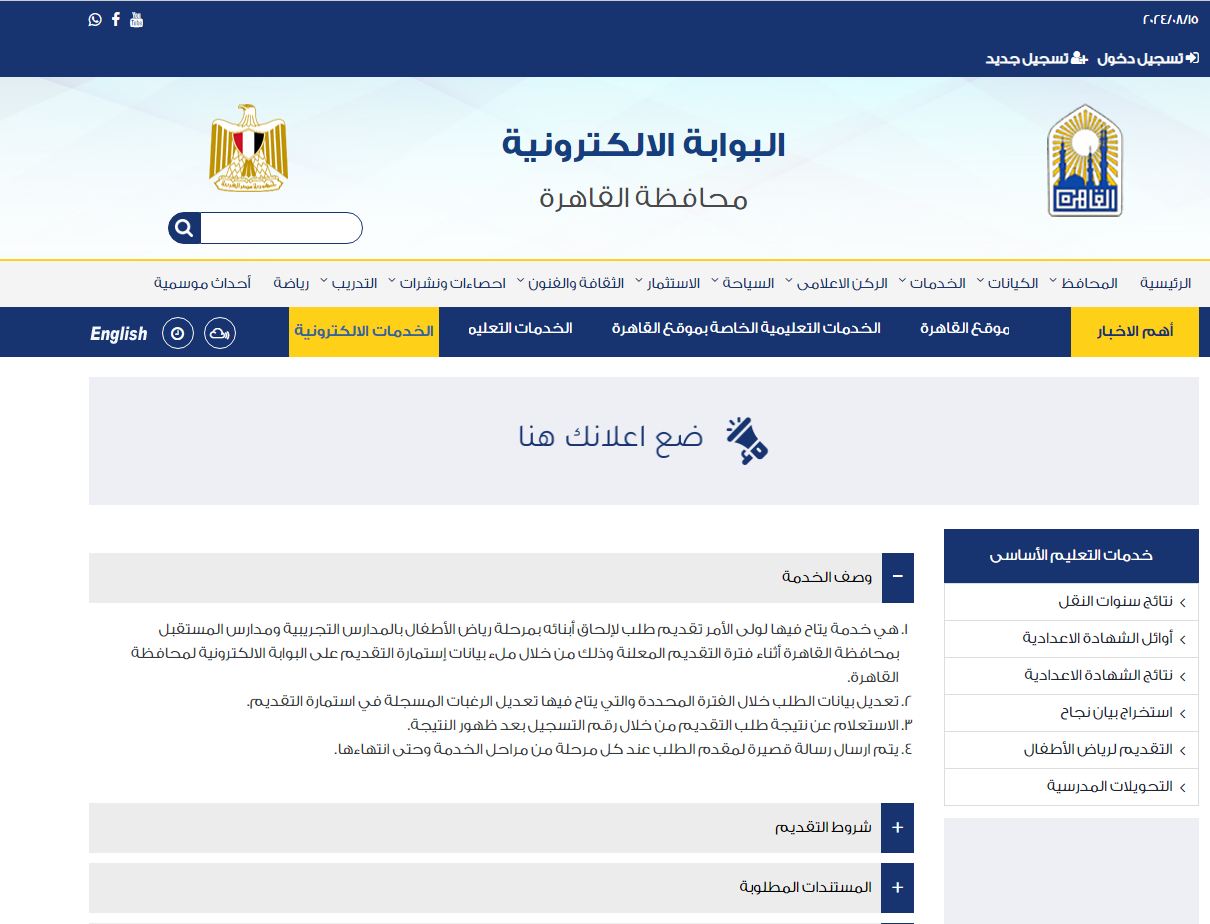Viewport: 1210px width, 924px height.
Task: Expand the شروط التقديم section
Action: (x=897, y=828)
